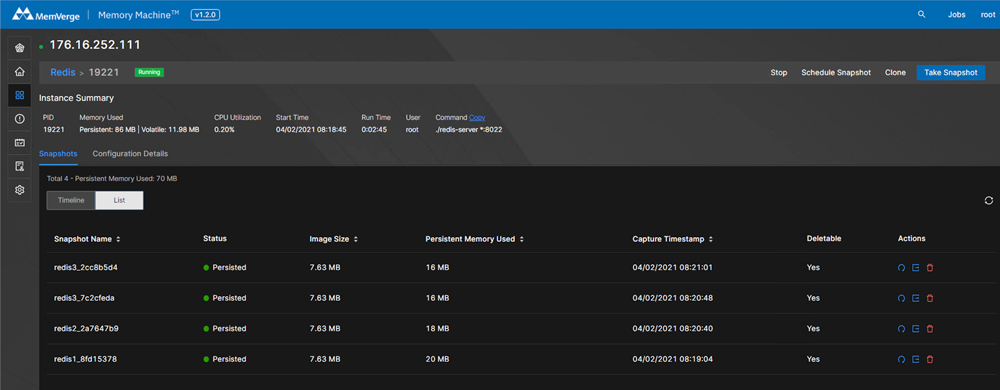
Task: Open the Snapshots tab
Action: [x=58, y=154]
